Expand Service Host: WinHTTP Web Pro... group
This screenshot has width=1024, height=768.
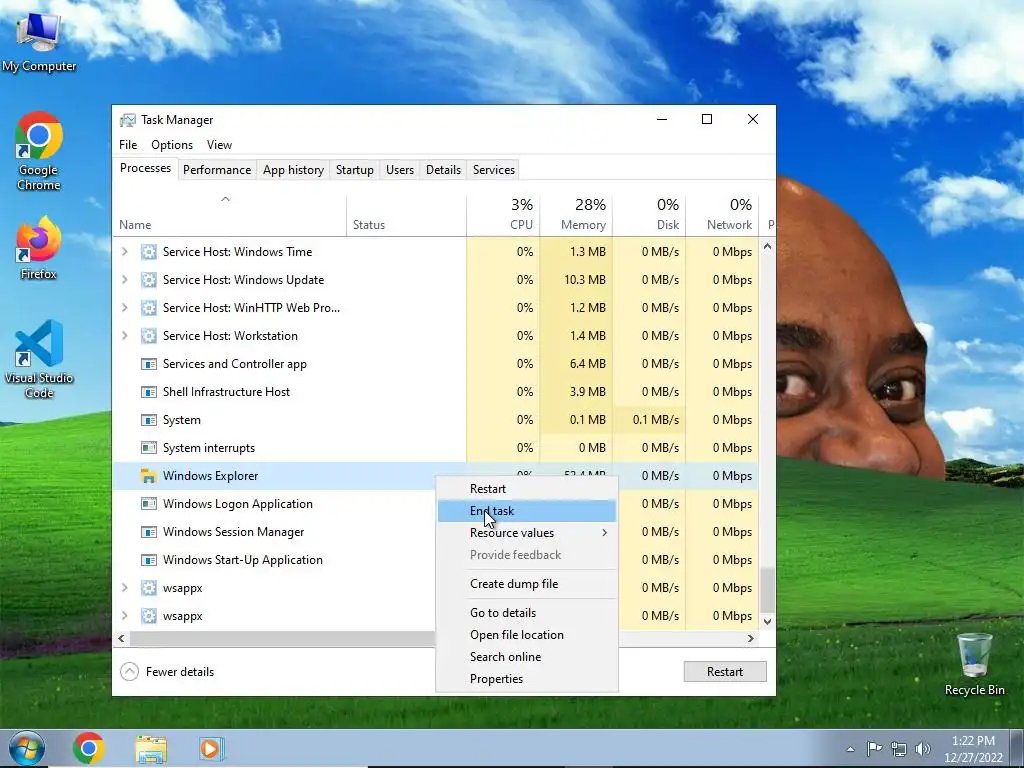click(x=125, y=308)
